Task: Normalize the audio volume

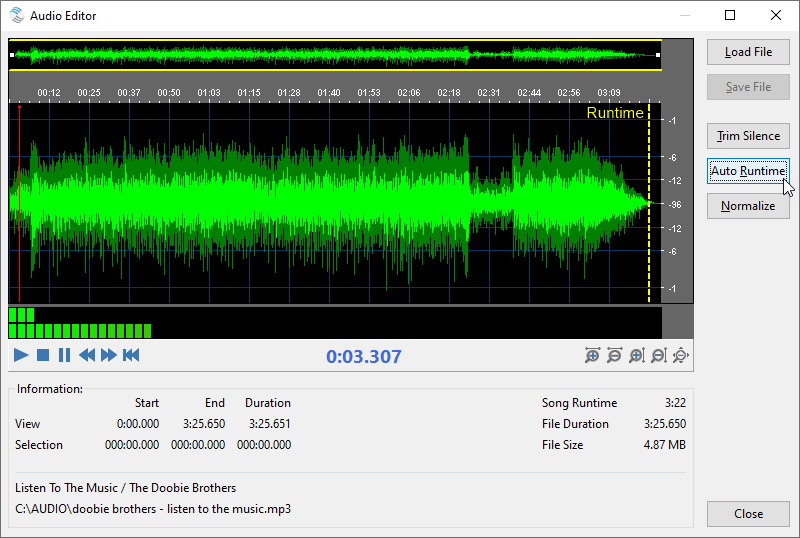Action: 748,206
